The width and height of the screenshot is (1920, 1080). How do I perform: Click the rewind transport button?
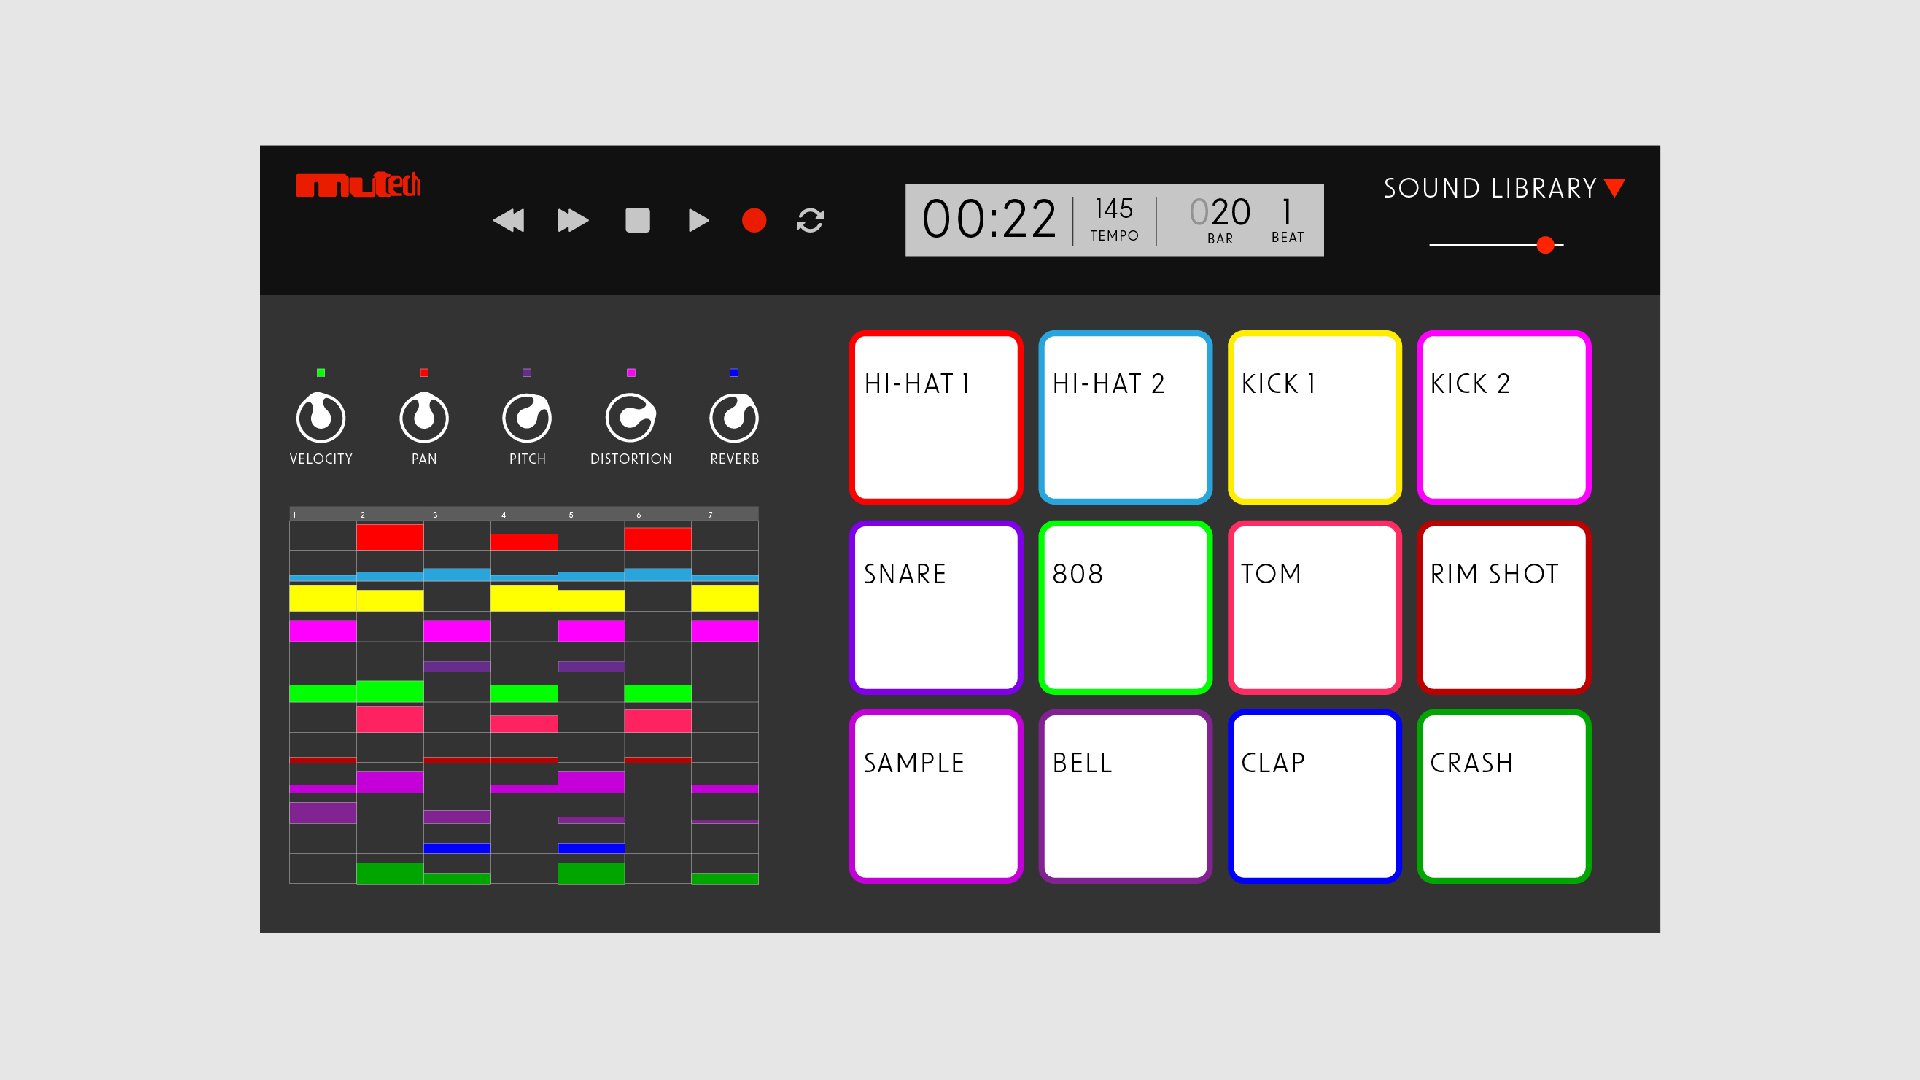tap(508, 220)
